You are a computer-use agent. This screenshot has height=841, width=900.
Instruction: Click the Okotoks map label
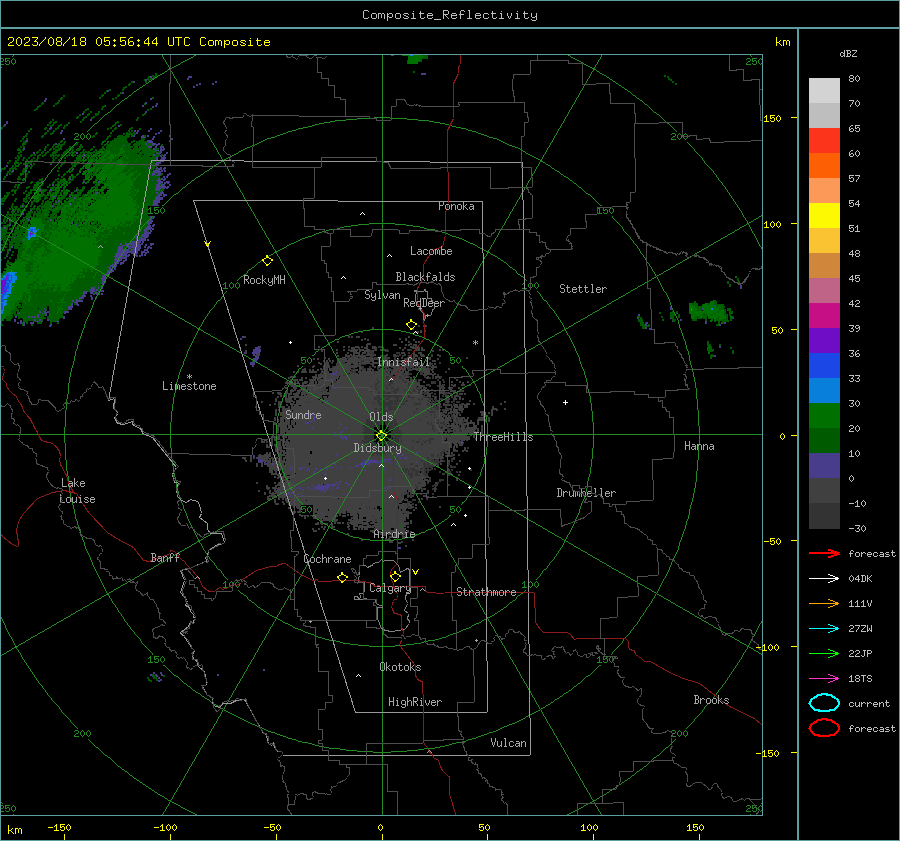(400, 667)
